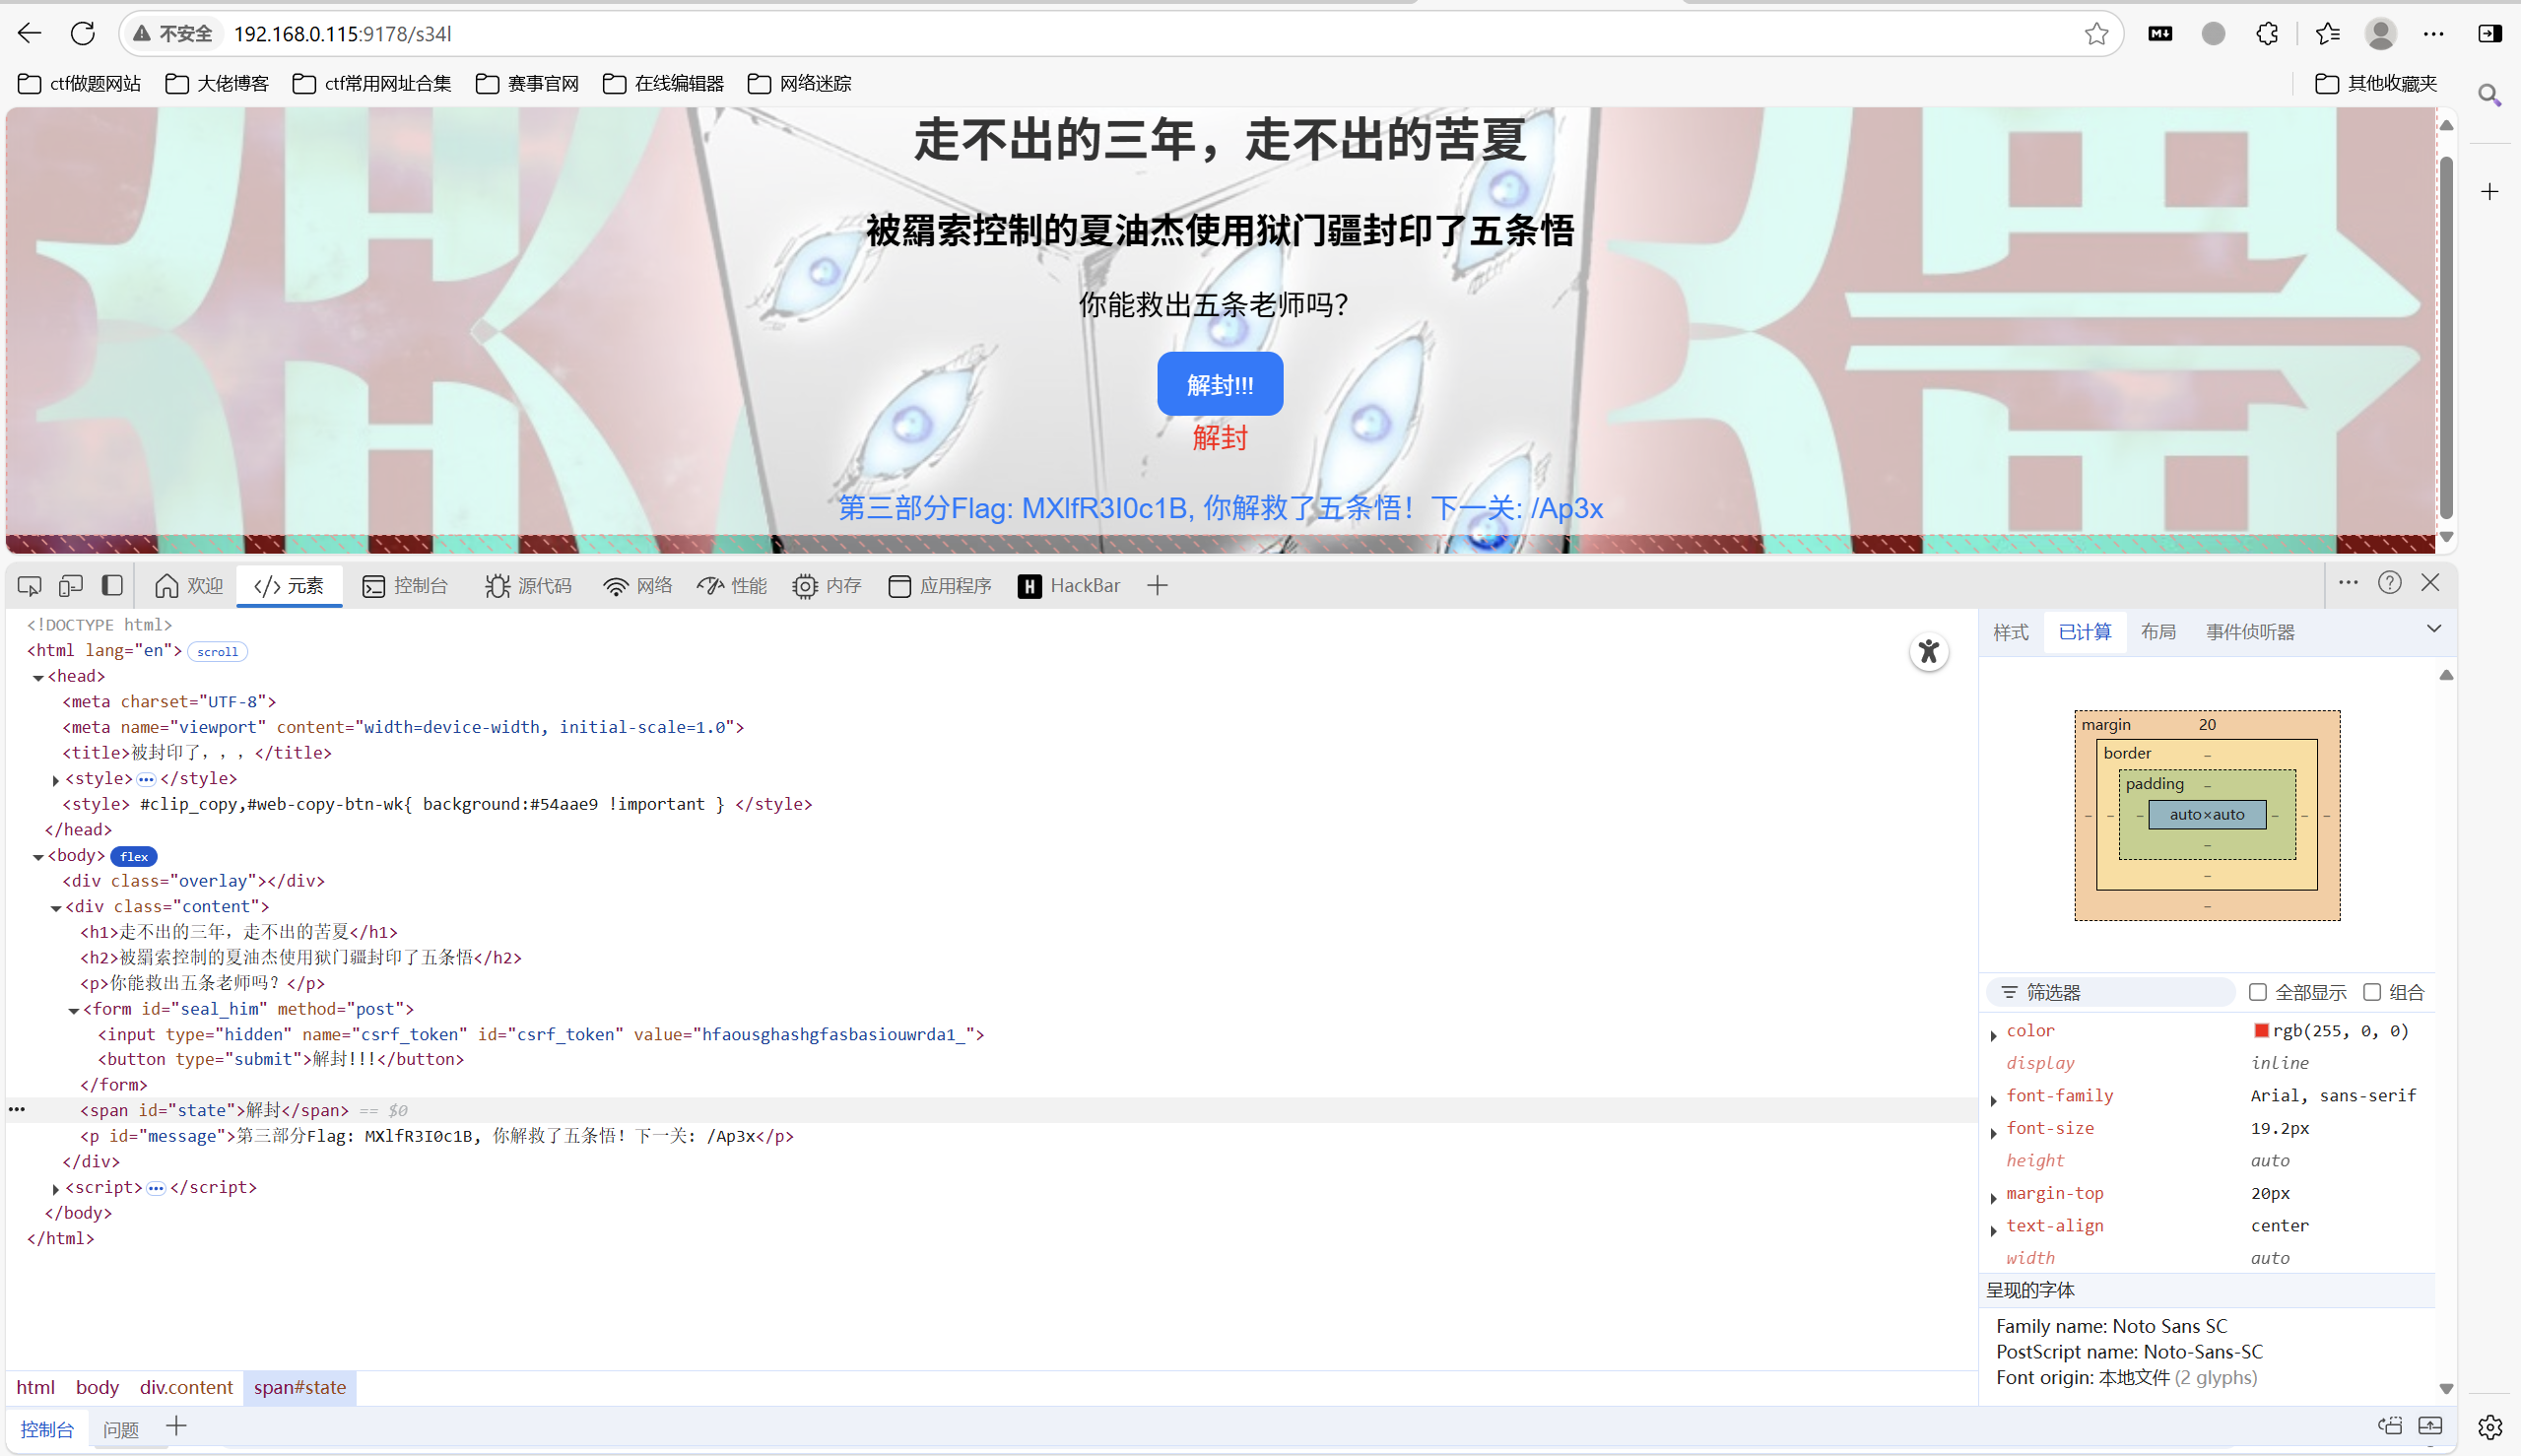Open the 其他收藏夹 folder
The height and width of the screenshot is (1456, 2521).
click(2376, 84)
